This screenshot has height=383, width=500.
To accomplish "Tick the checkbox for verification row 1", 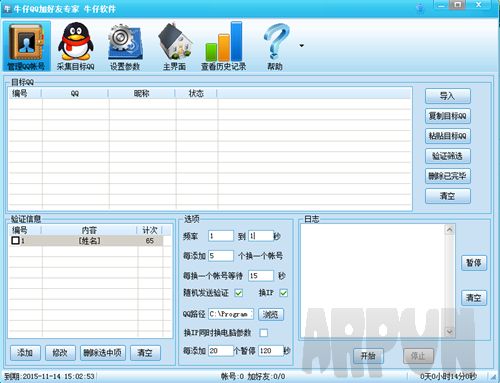I will 15,240.
